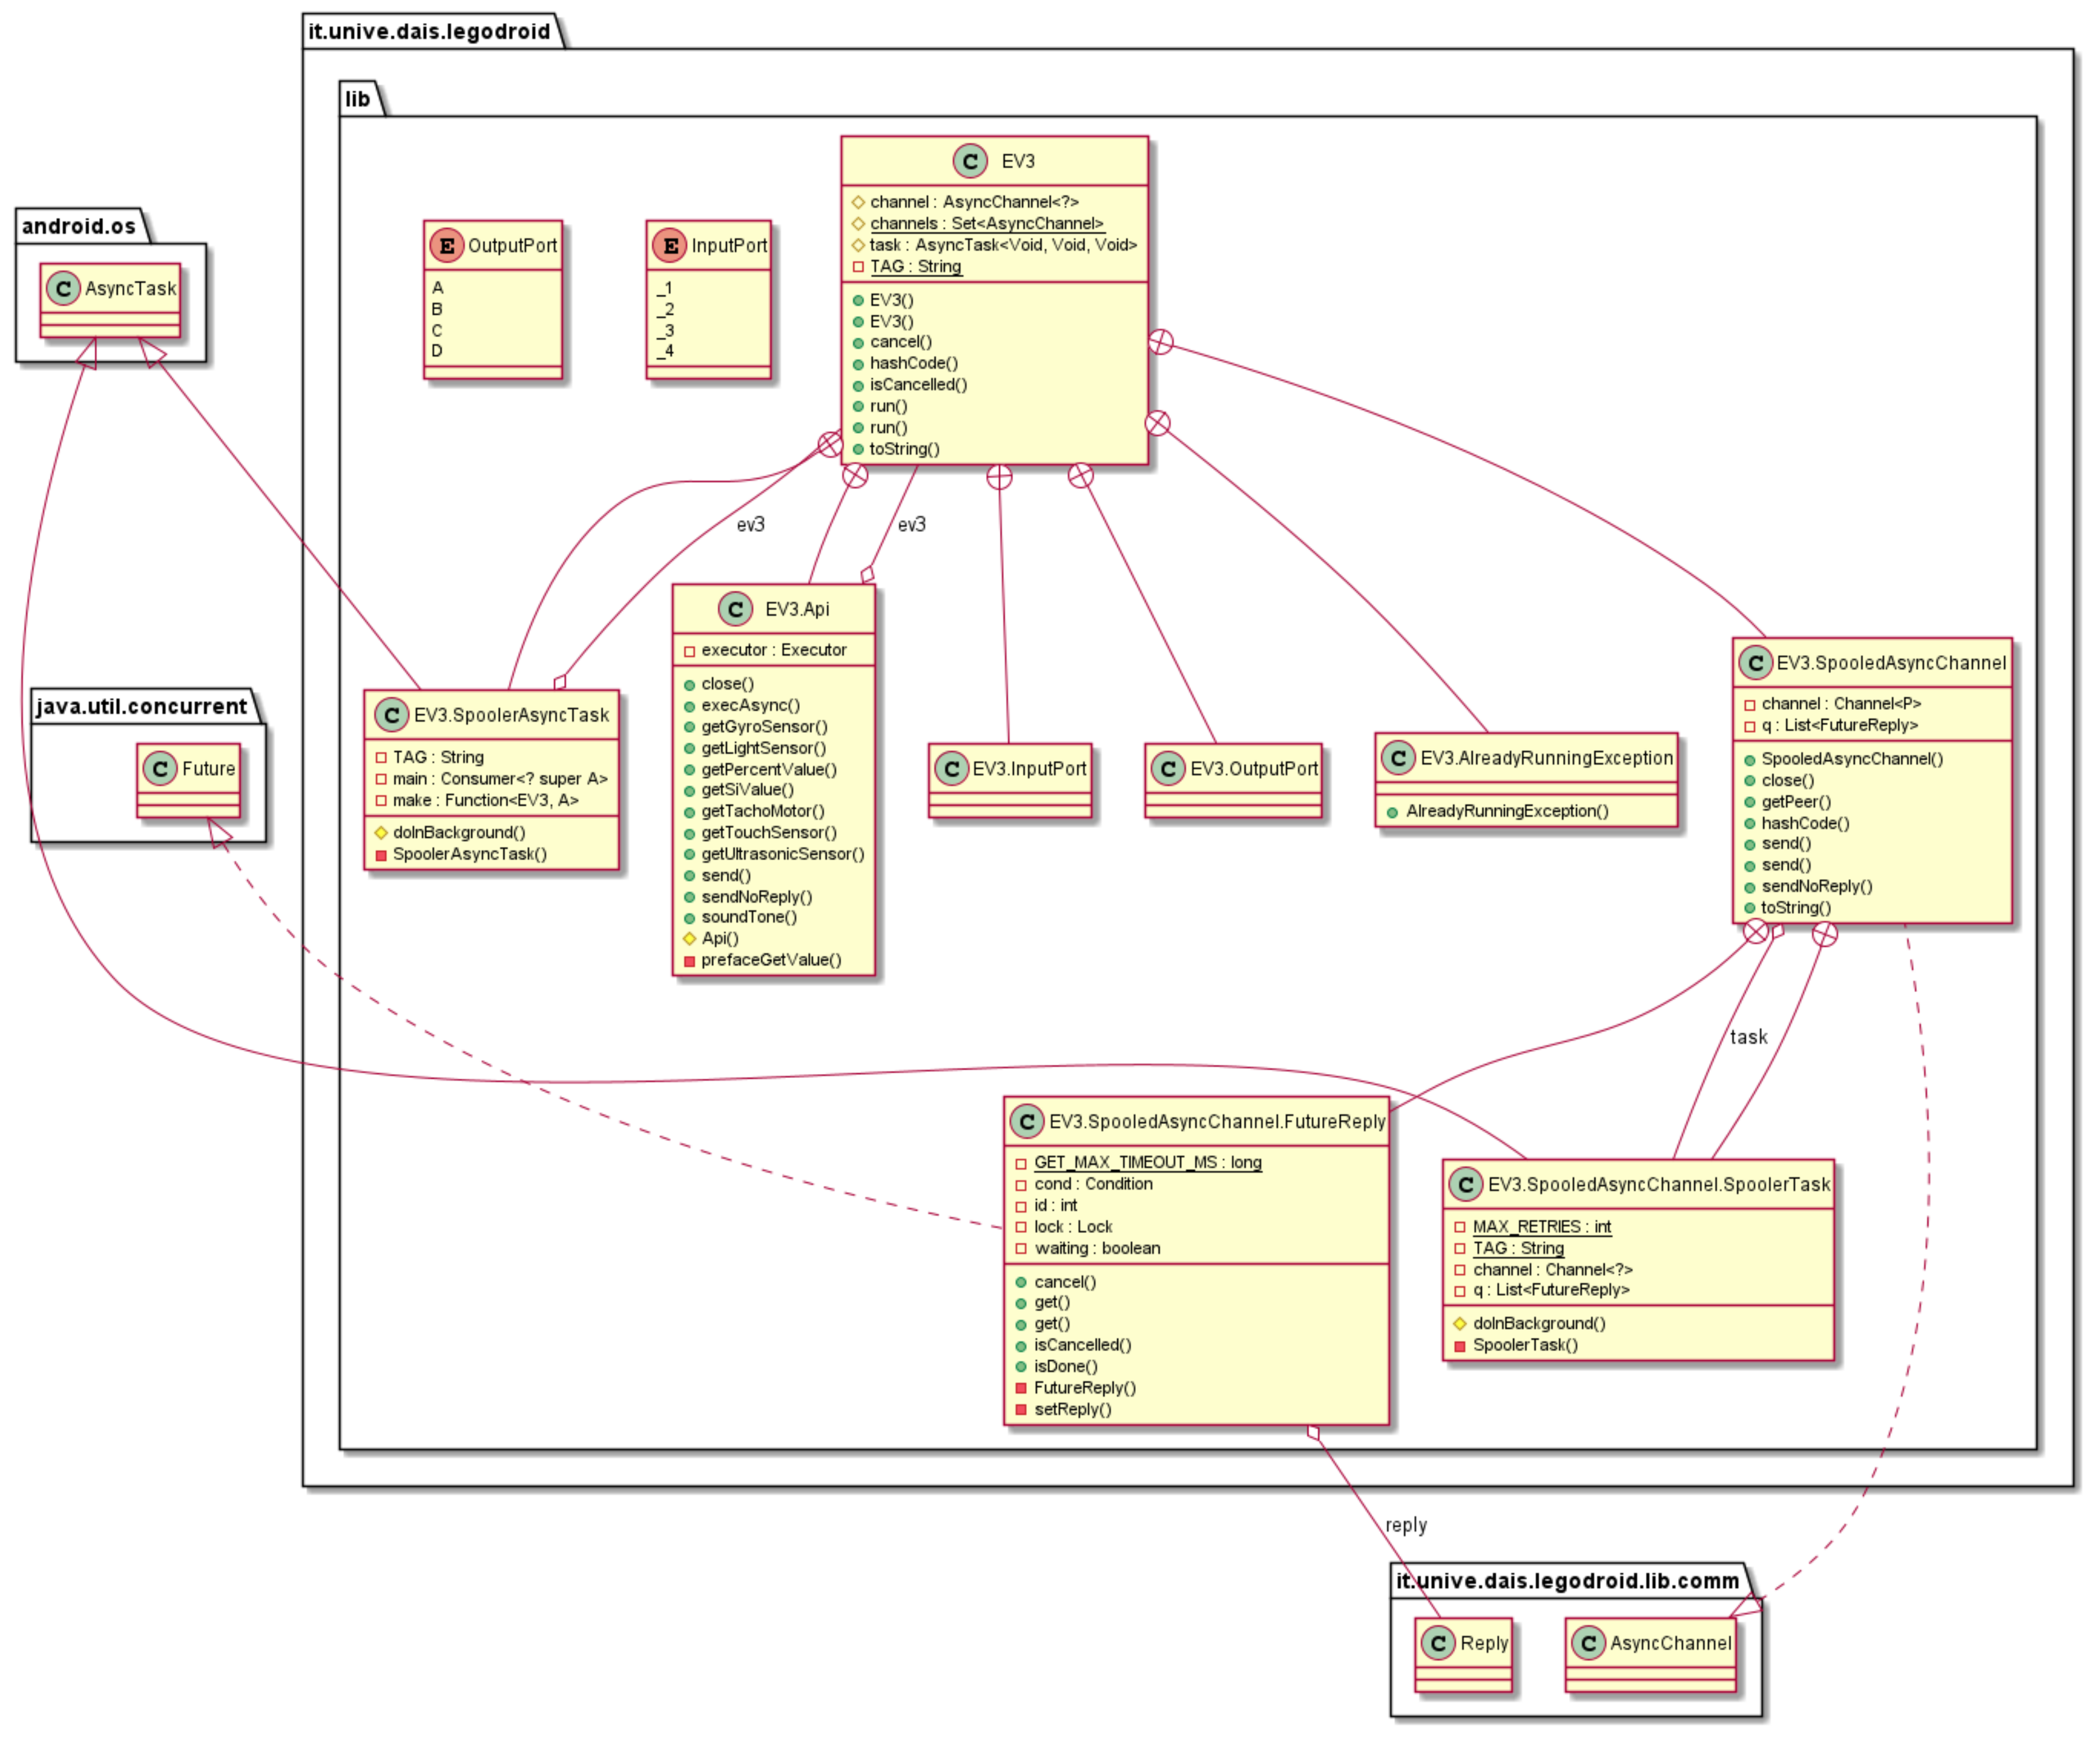Select the java.util.concurrent package tab
The image size is (2100, 1740).
pyautogui.click(x=141, y=707)
